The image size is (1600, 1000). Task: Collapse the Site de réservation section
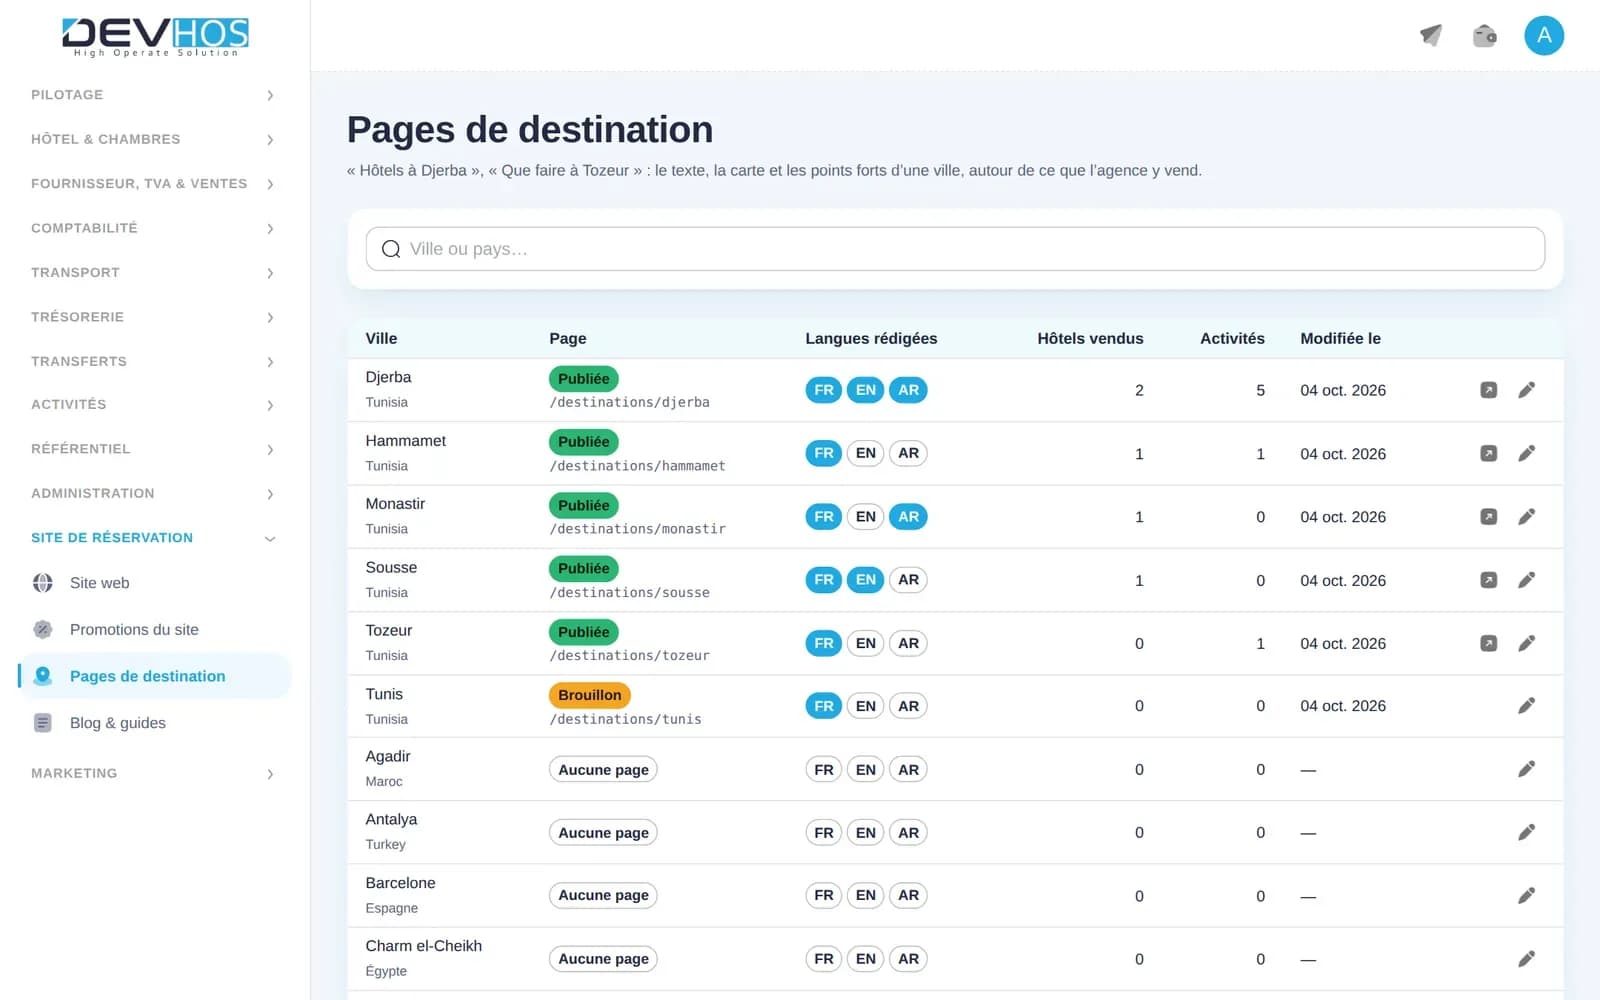[x=153, y=538]
